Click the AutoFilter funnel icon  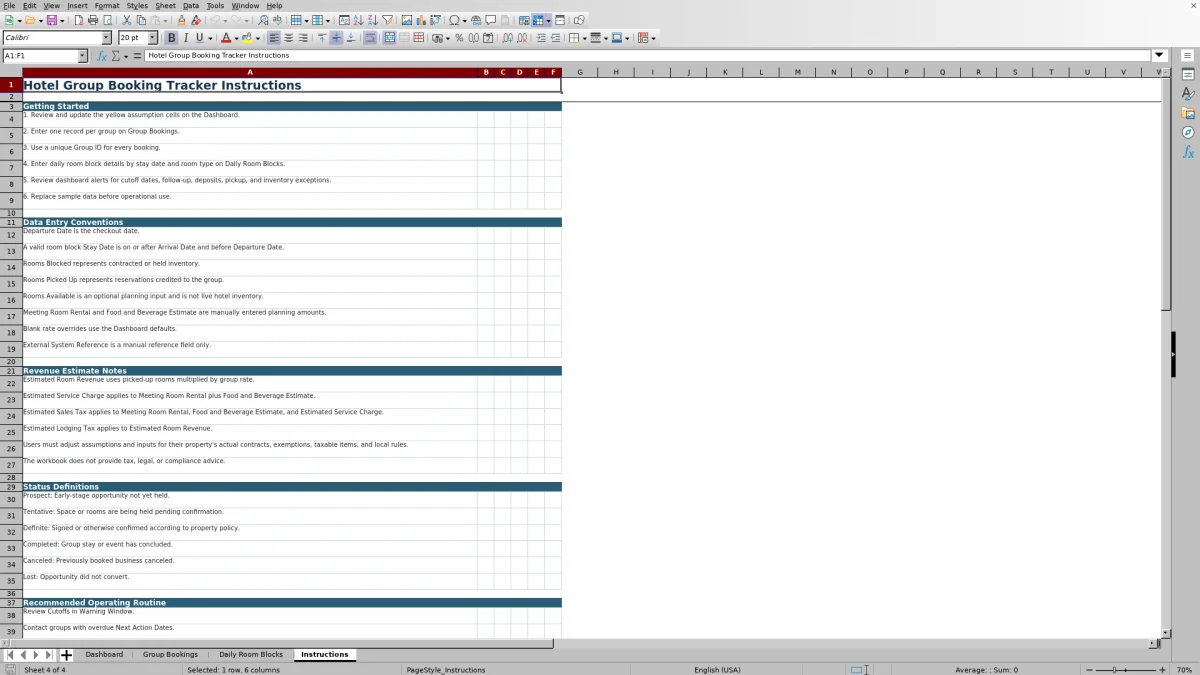(x=387, y=20)
